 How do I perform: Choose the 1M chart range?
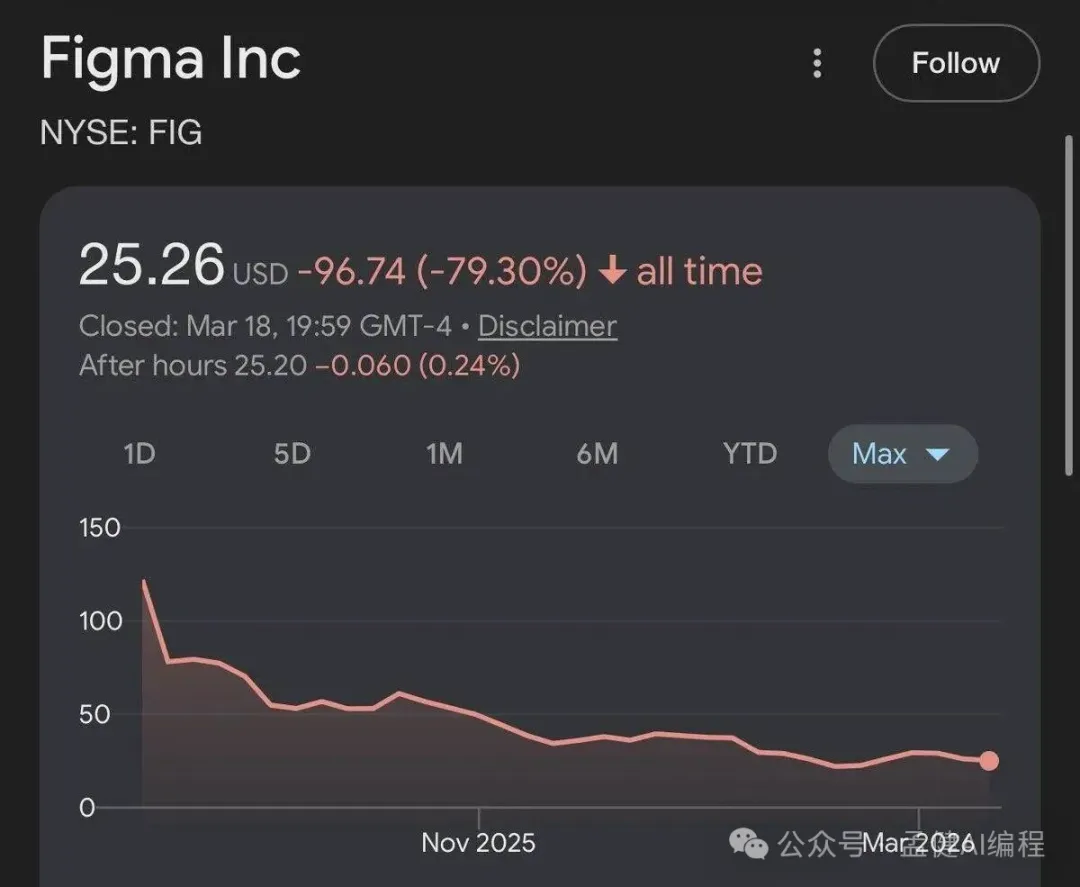(444, 454)
